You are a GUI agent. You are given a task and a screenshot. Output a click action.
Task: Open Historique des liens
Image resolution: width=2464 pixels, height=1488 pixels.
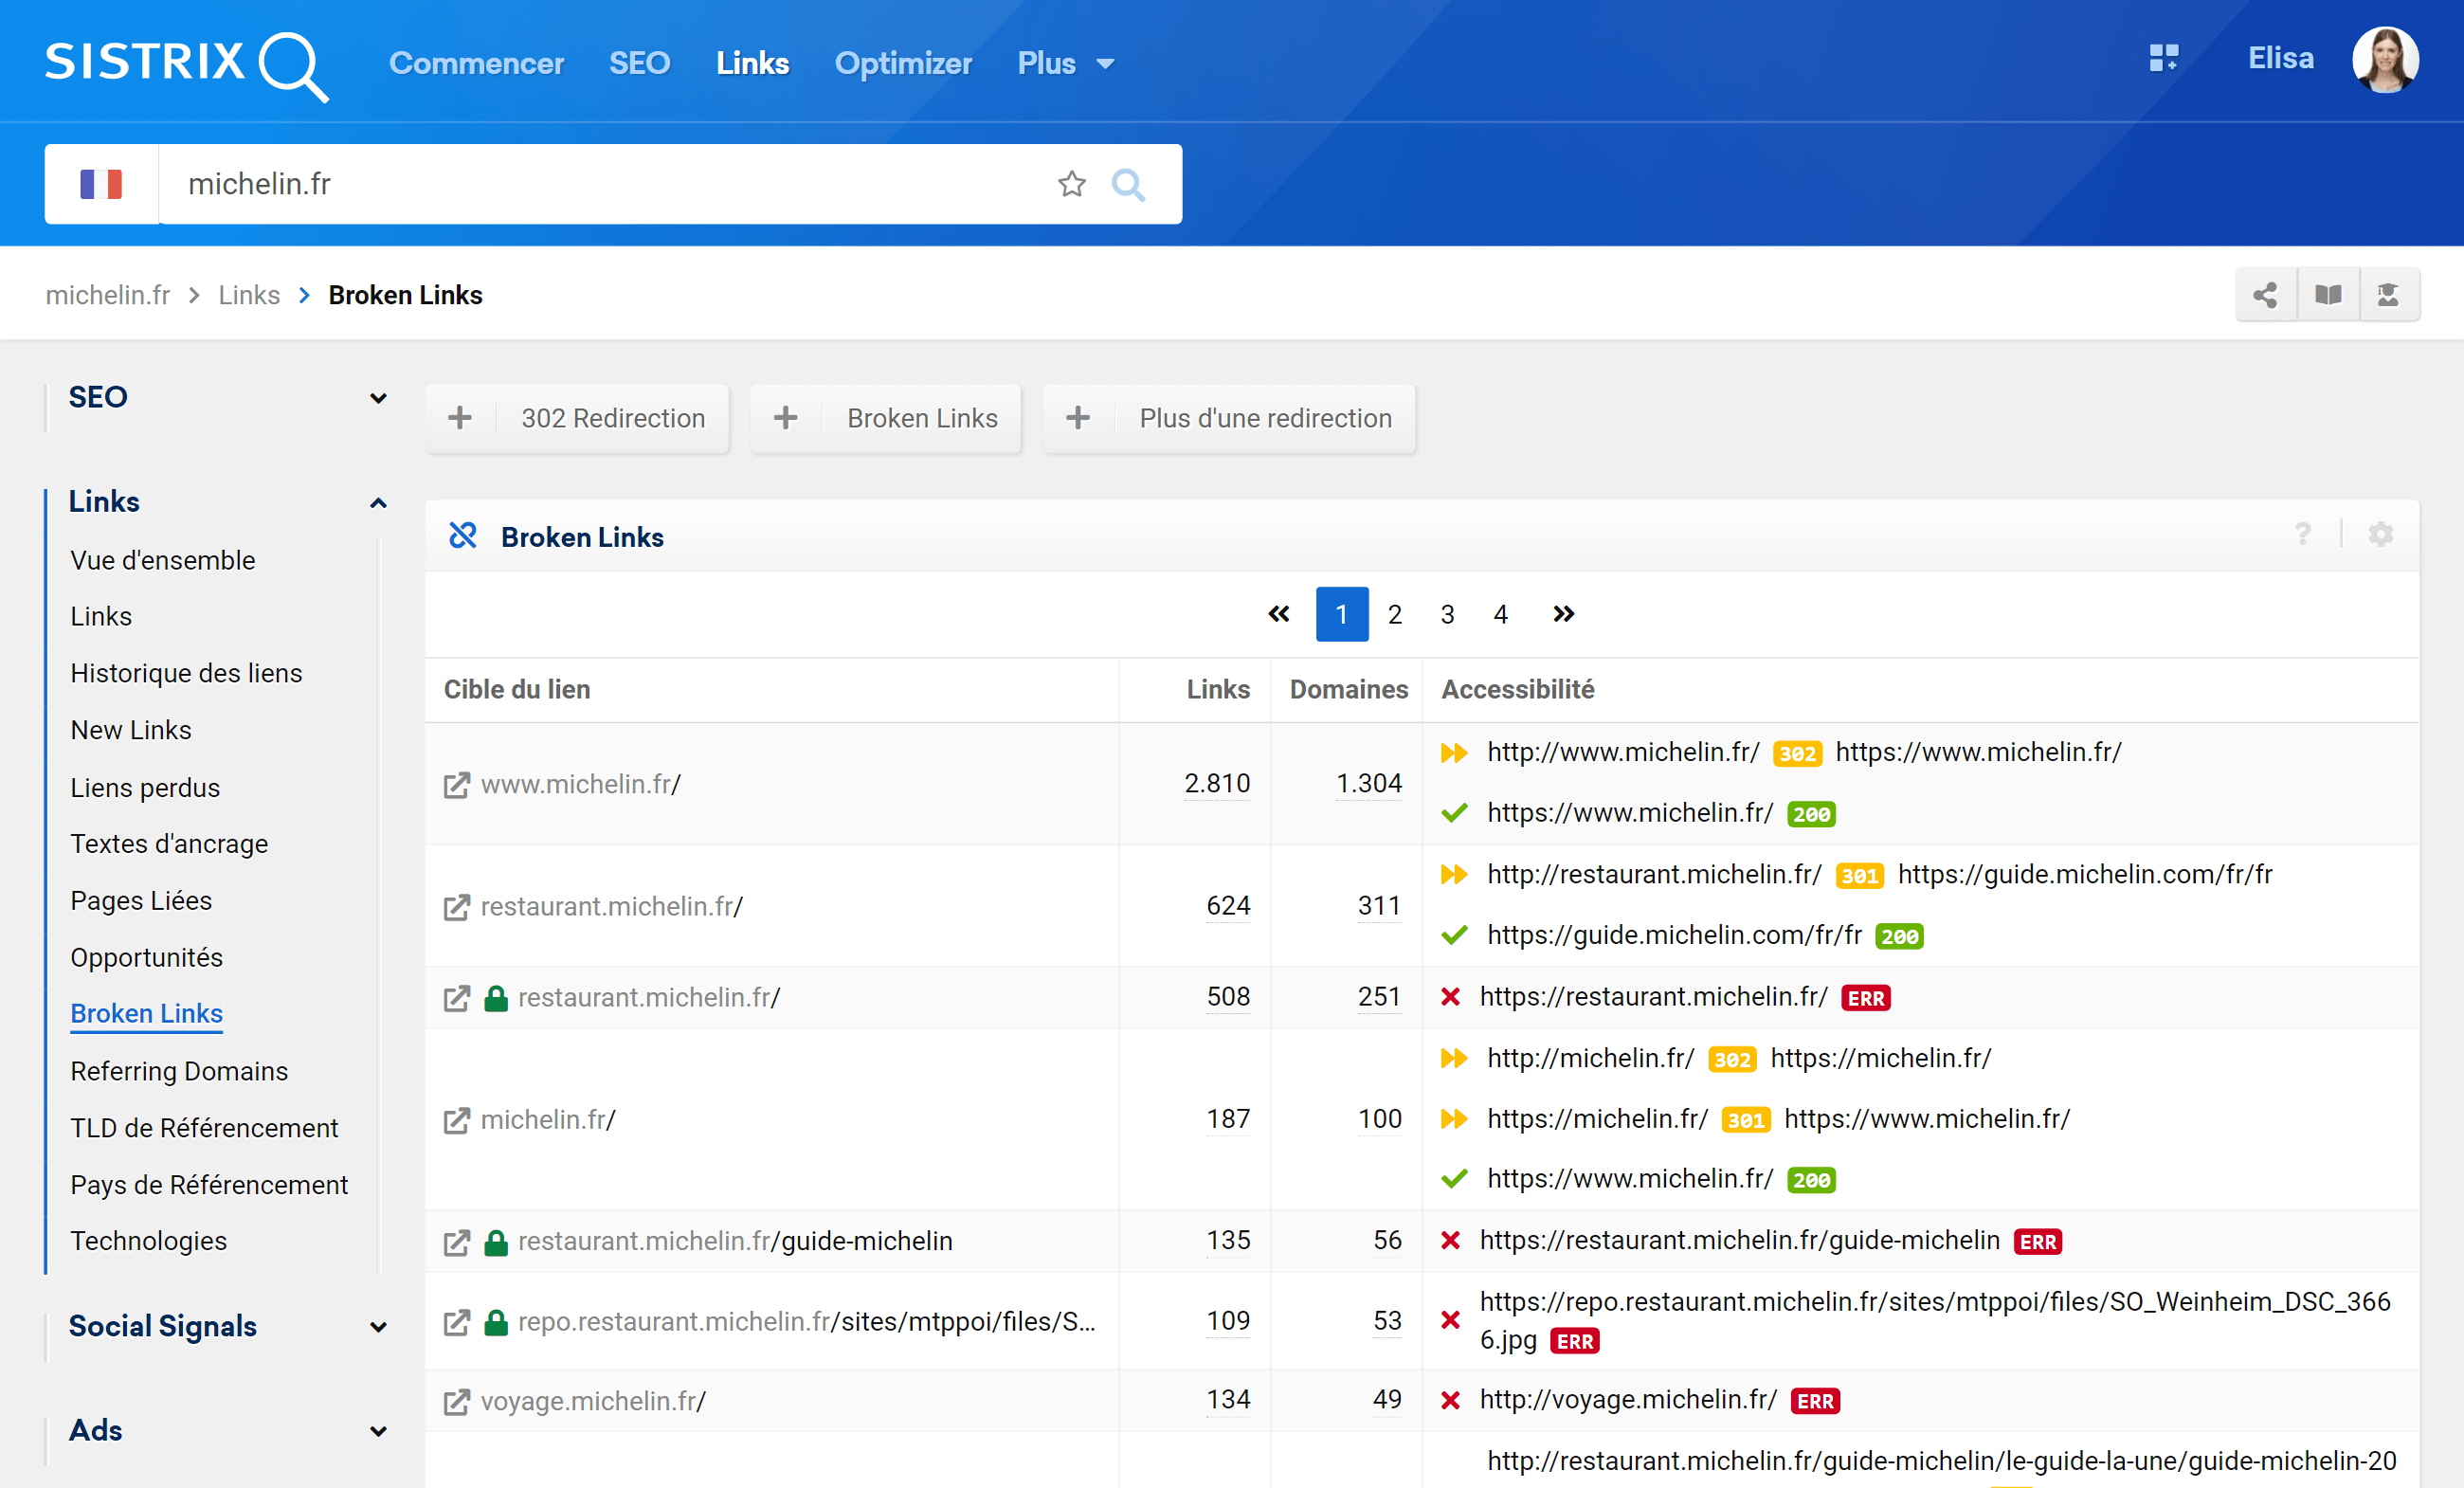point(186,674)
